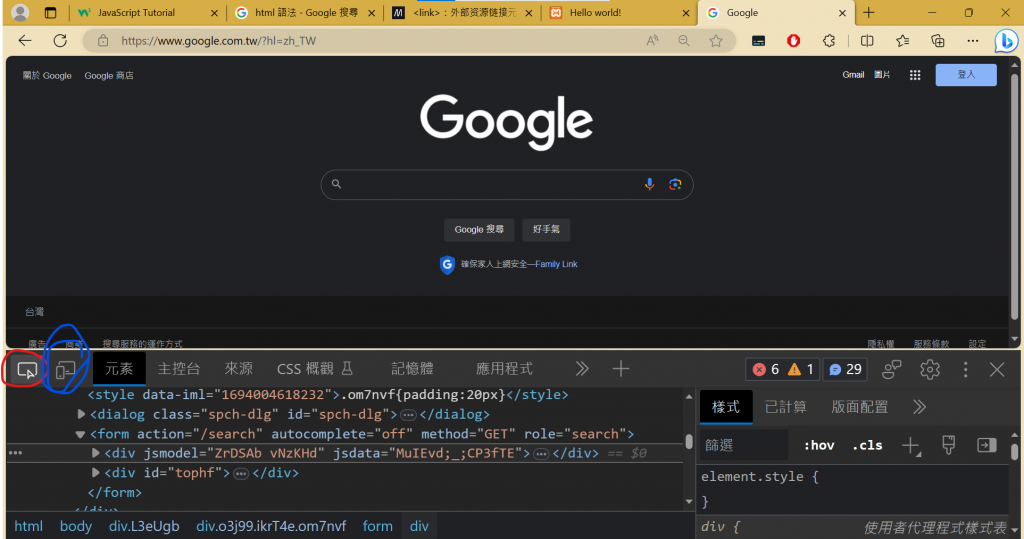Click the Google search input box
Screen dimensions: 1024x539
pos(506,185)
